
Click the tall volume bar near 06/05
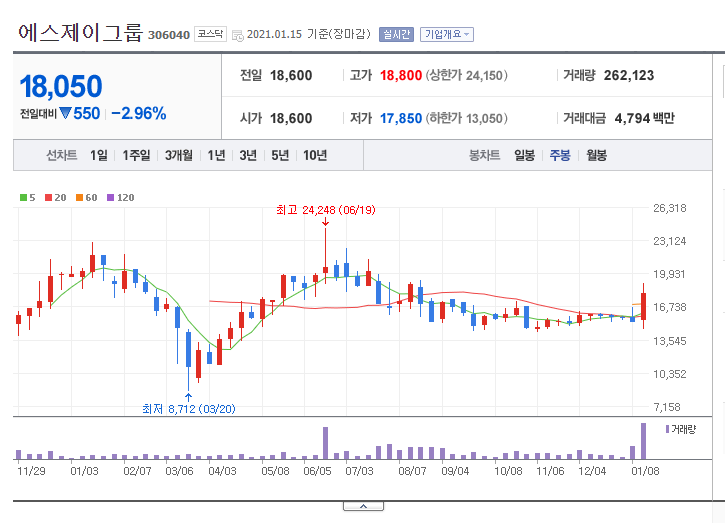pyautogui.click(x=326, y=443)
